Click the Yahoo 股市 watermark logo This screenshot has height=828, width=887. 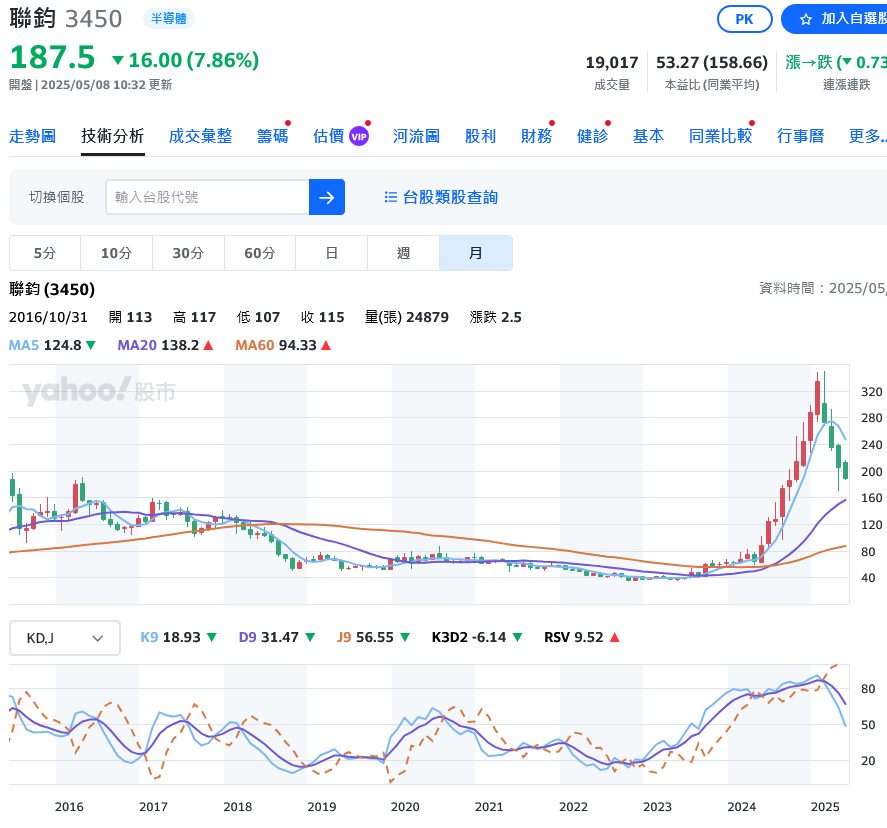pos(99,392)
